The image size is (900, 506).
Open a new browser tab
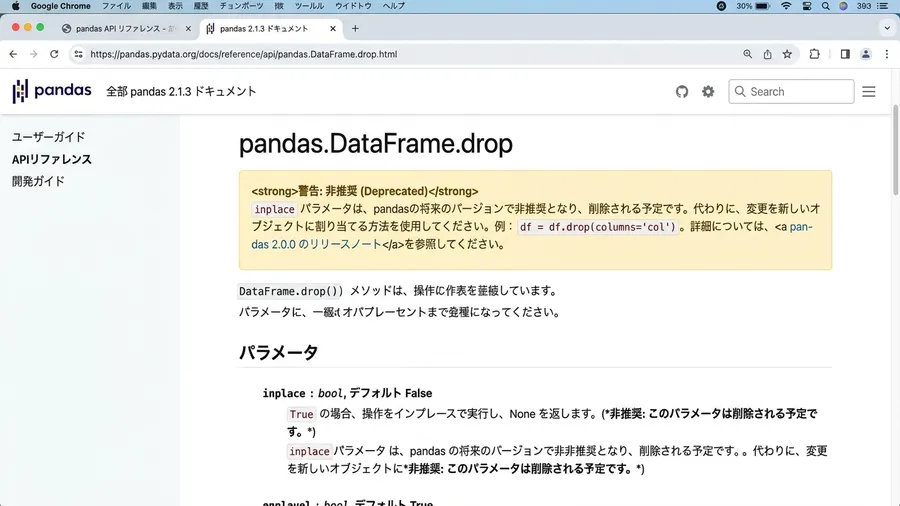(355, 28)
